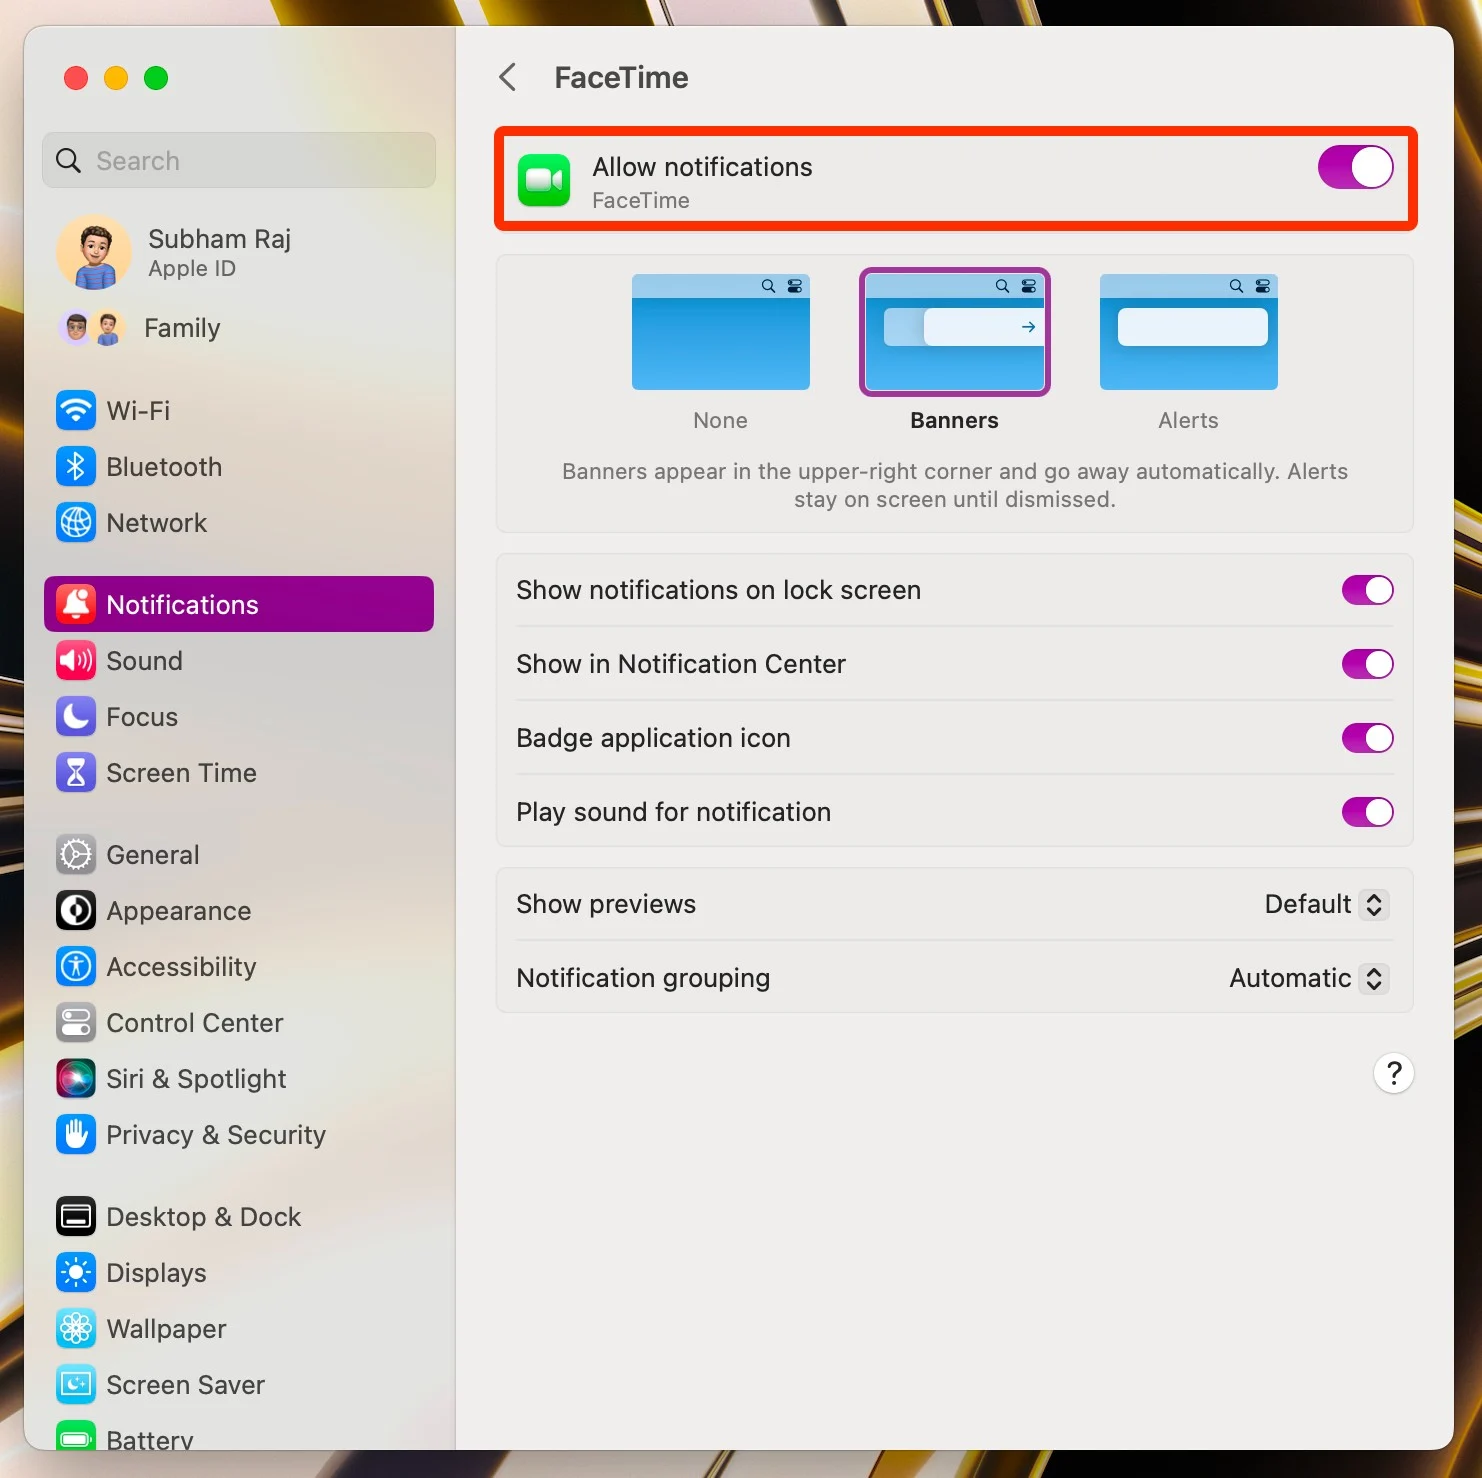The height and width of the screenshot is (1478, 1482).
Task: Click the Accessibility icon in sidebar
Action: pyautogui.click(x=76, y=967)
